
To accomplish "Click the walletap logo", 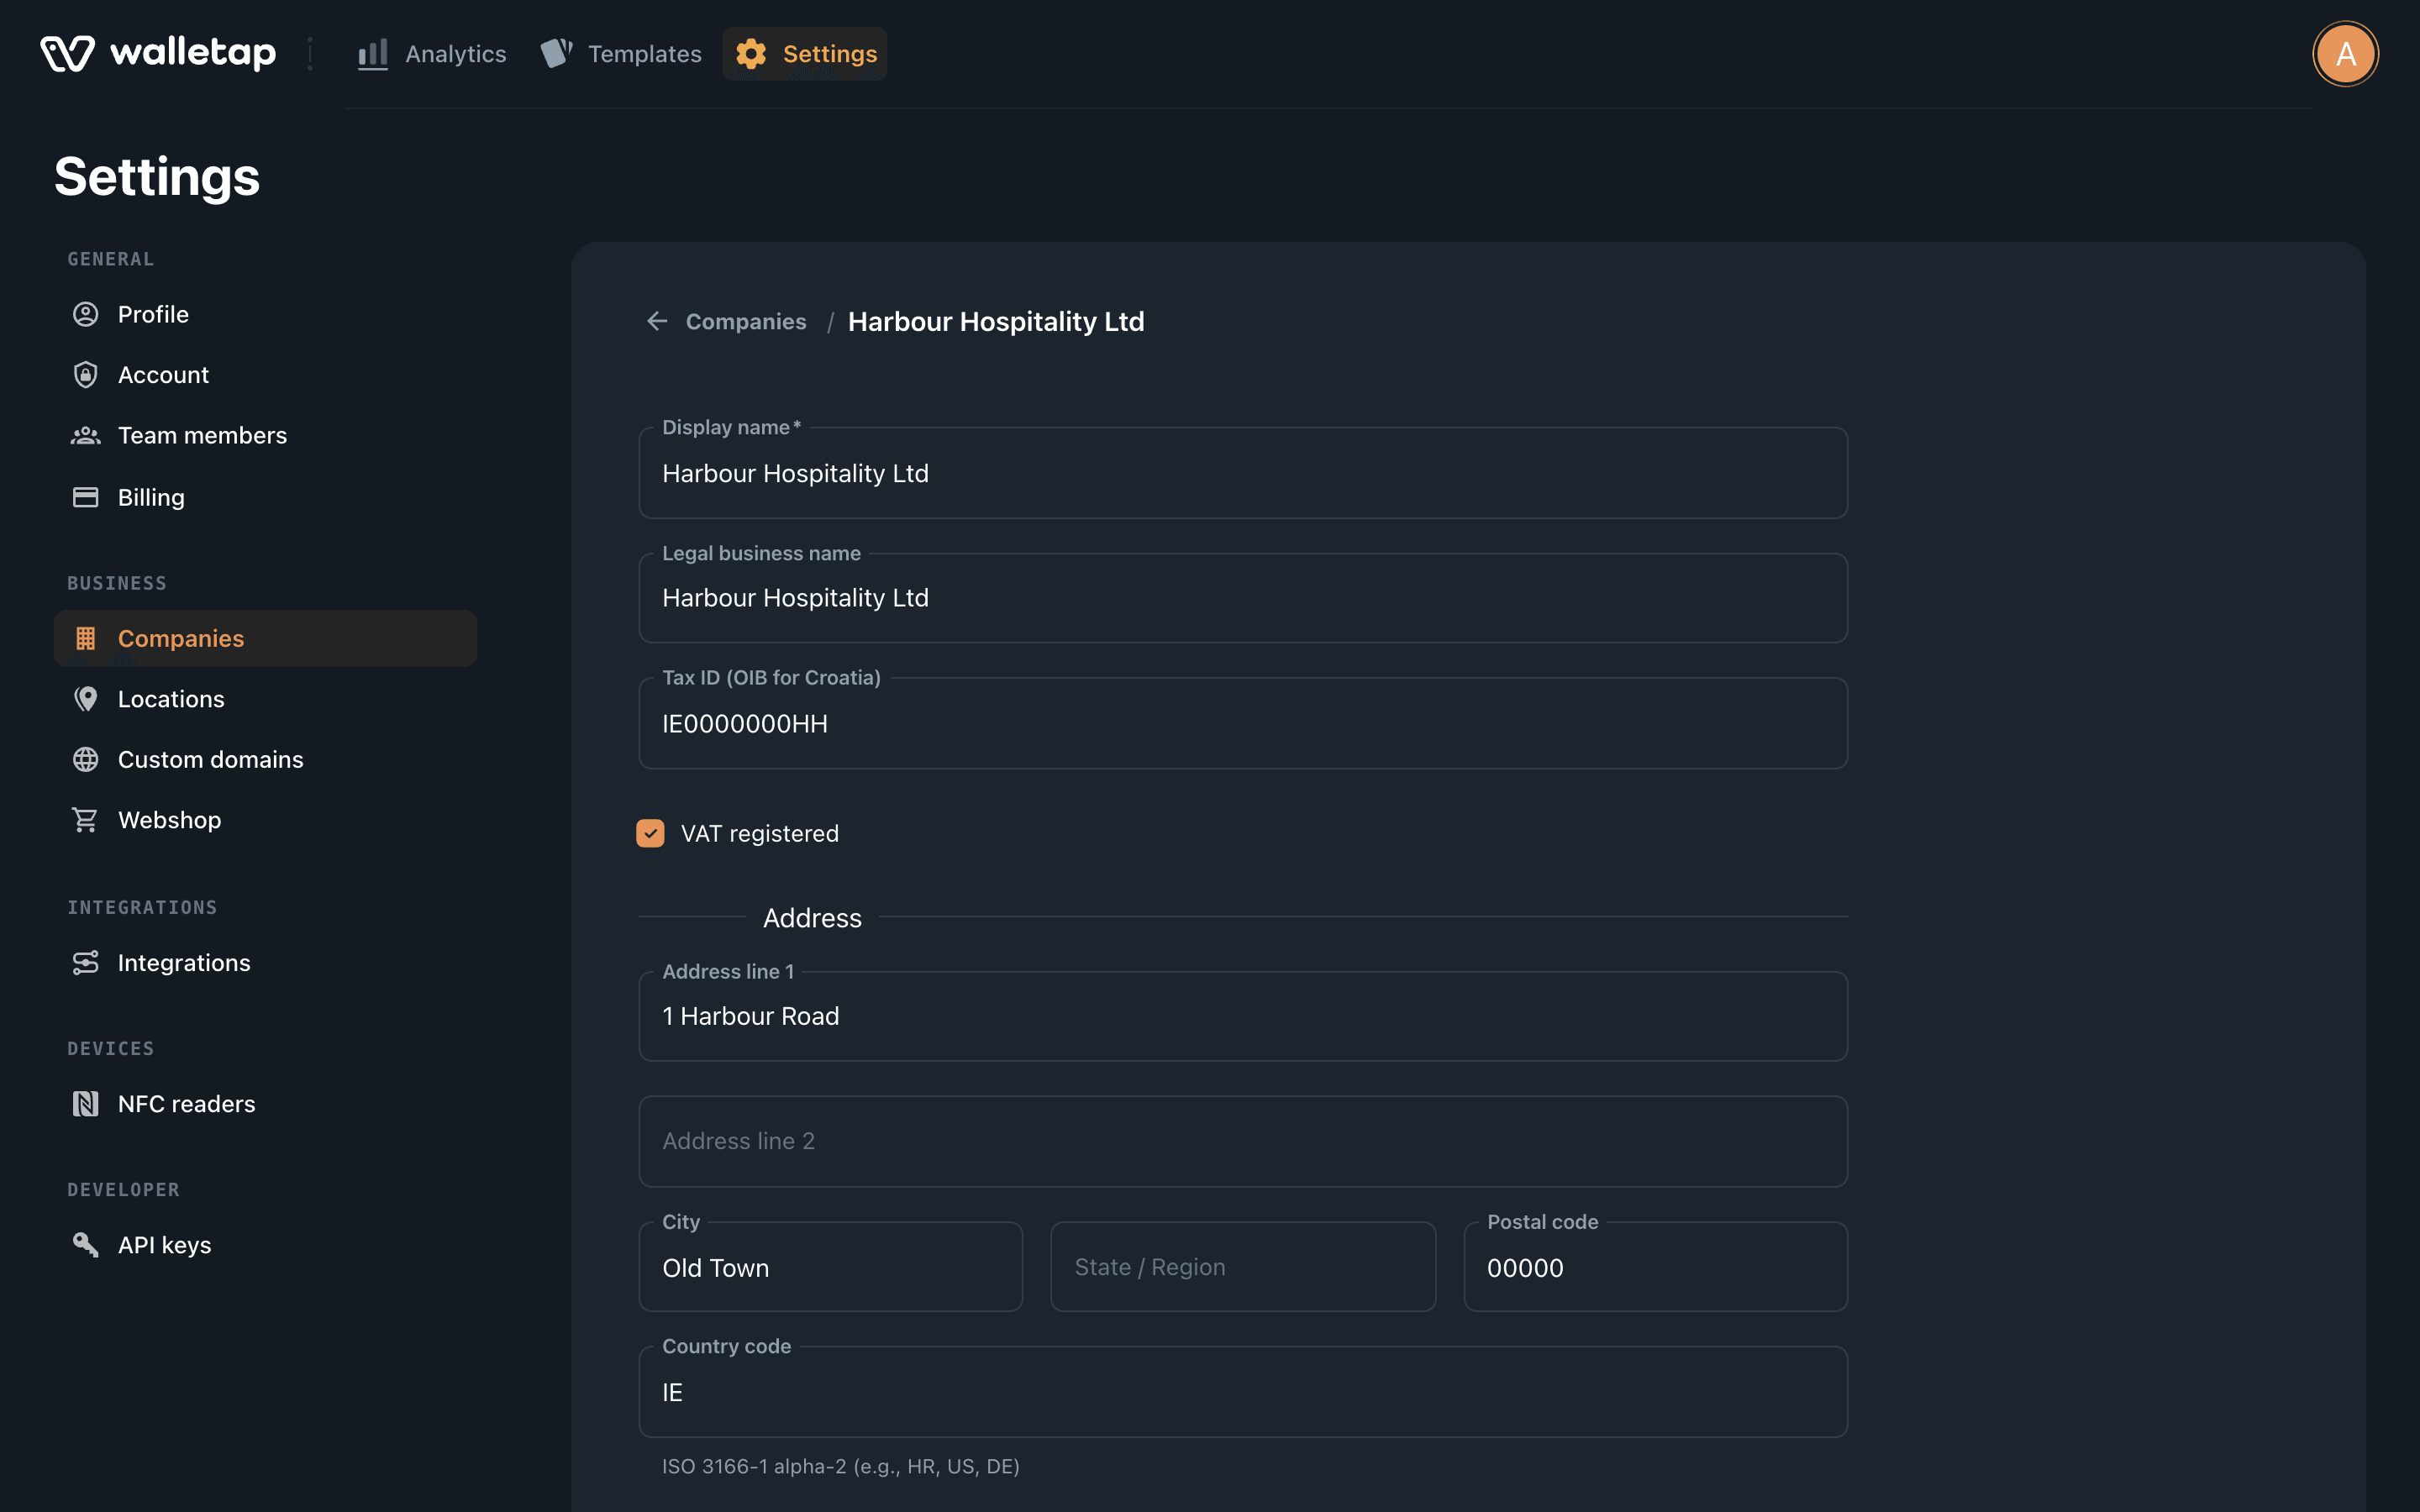I will [158, 53].
